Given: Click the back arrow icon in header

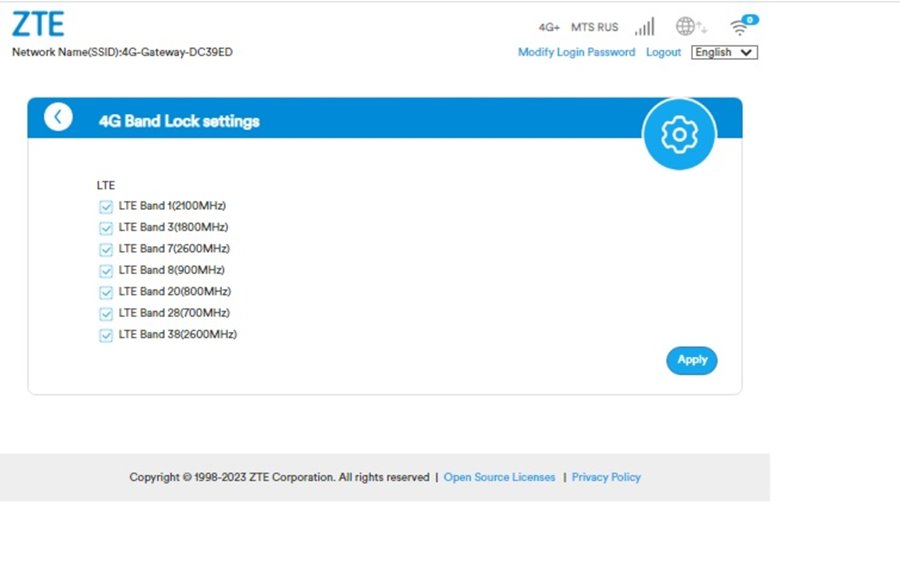Looking at the screenshot, I should [58, 117].
